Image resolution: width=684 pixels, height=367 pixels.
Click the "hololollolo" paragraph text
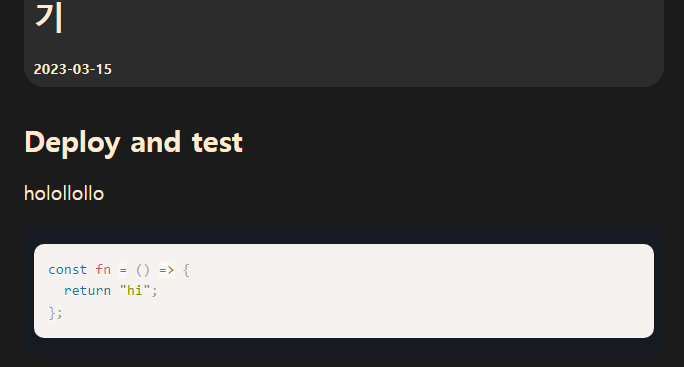coord(64,194)
